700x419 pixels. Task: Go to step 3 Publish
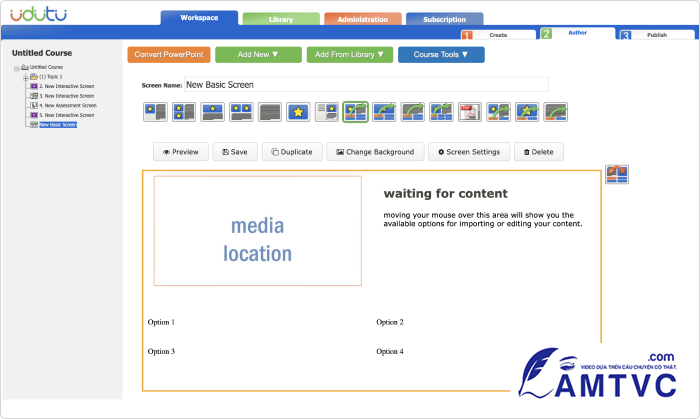coord(657,35)
